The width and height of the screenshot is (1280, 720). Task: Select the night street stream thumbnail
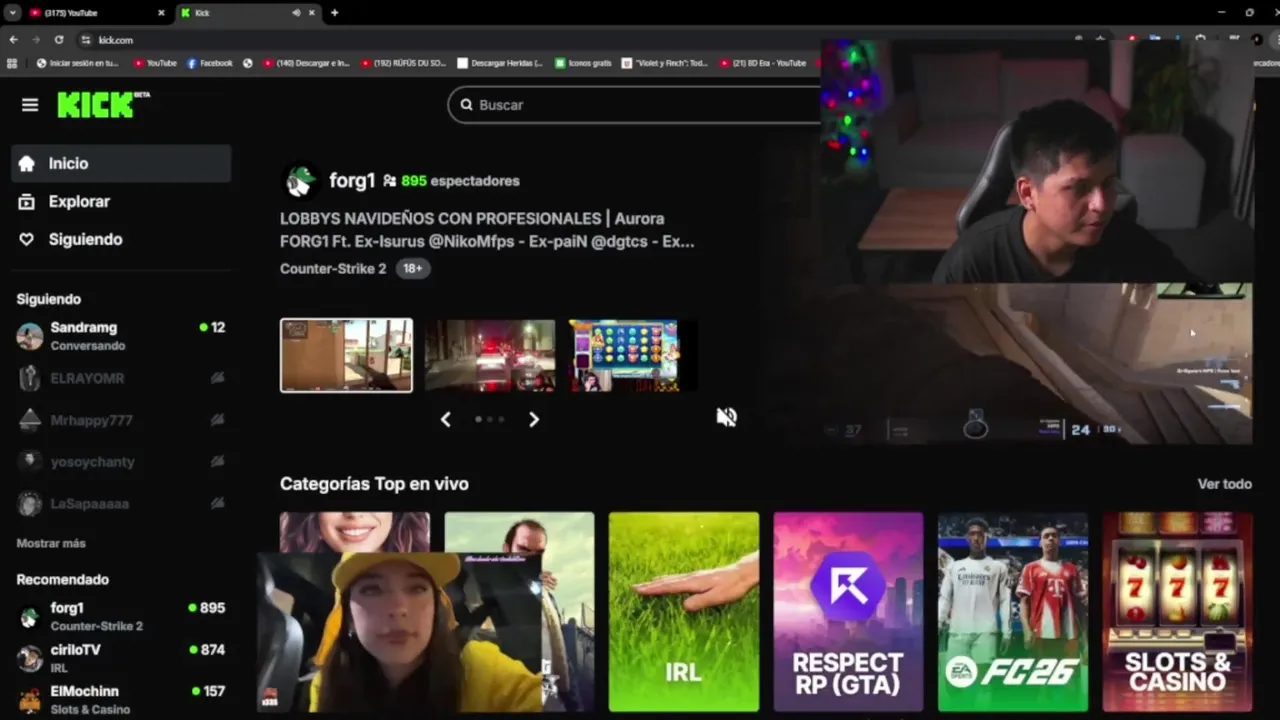click(x=490, y=355)
